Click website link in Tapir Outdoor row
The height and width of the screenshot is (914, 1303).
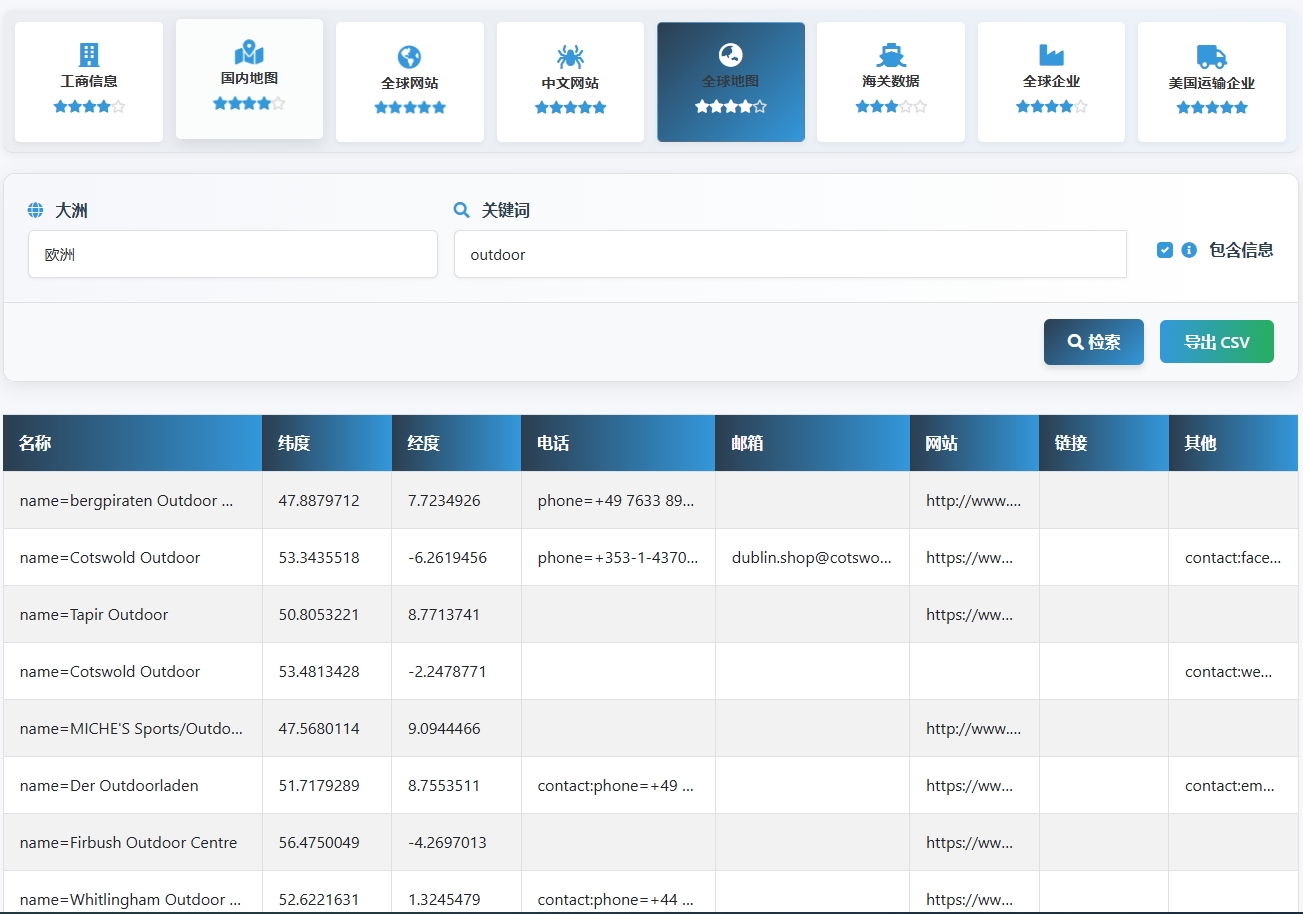point(970,614)
